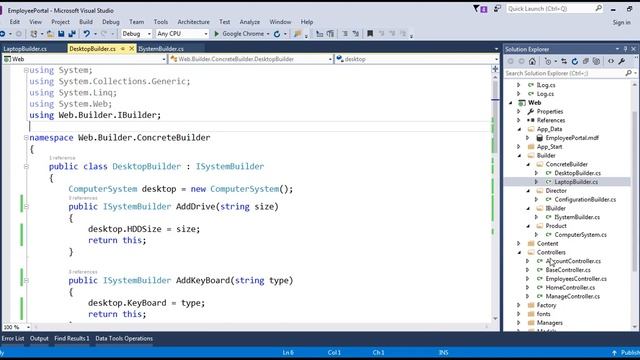640x360 pixels.
Task: Select HomeController.cs in the tree
Action: pyautogui.click(x=570, y=288)
